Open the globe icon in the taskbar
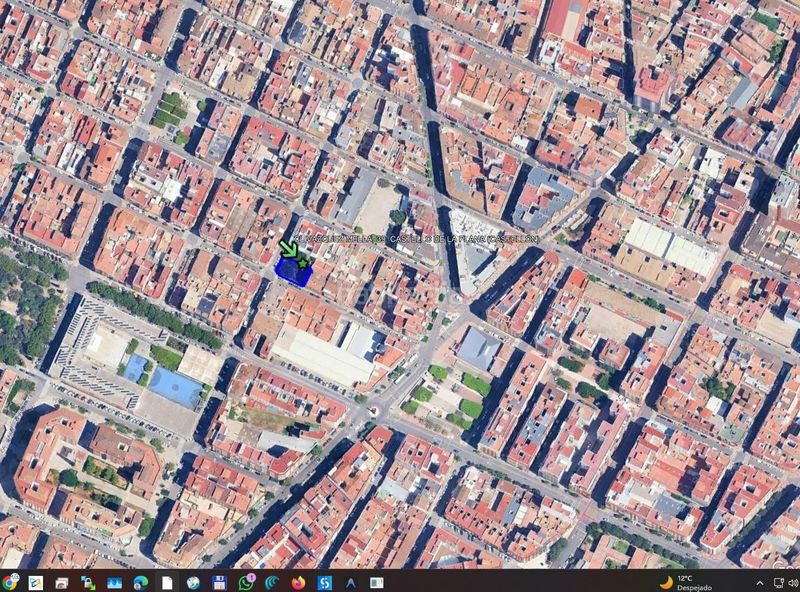The width and height of the screenshot is (800, 592). tap(193, 583)
